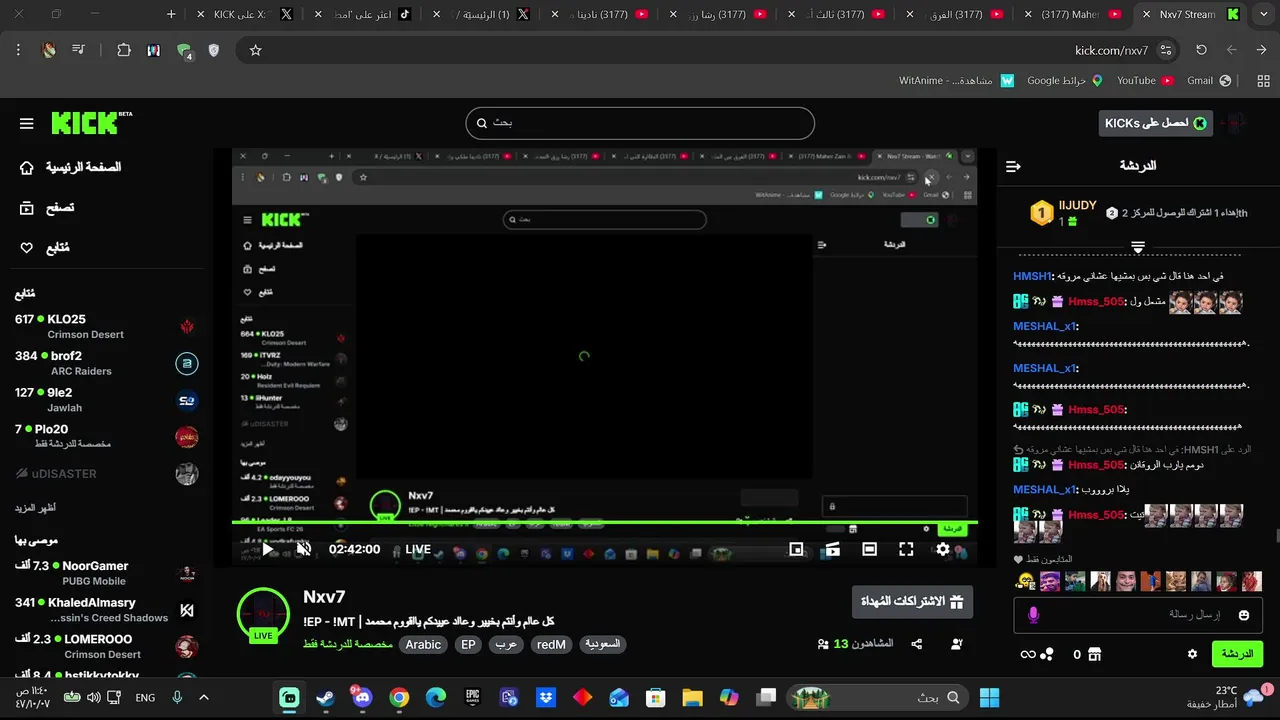Open YouTube bookmark
1280x720 pixels.
coord(1144,81)
